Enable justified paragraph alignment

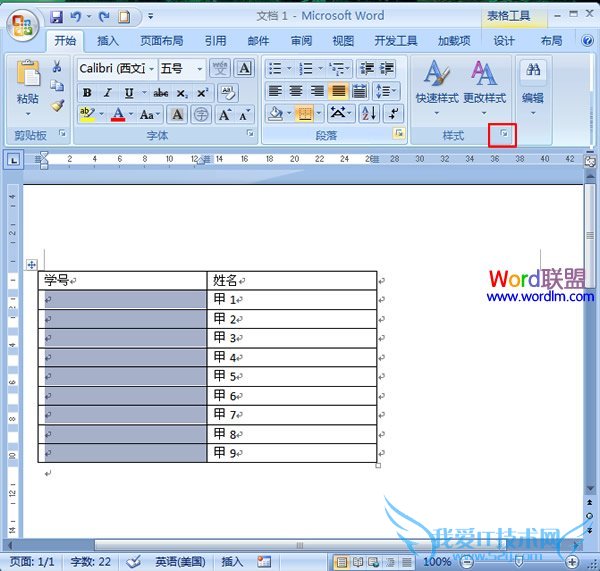pyautogui.click(x=340, y=91)
